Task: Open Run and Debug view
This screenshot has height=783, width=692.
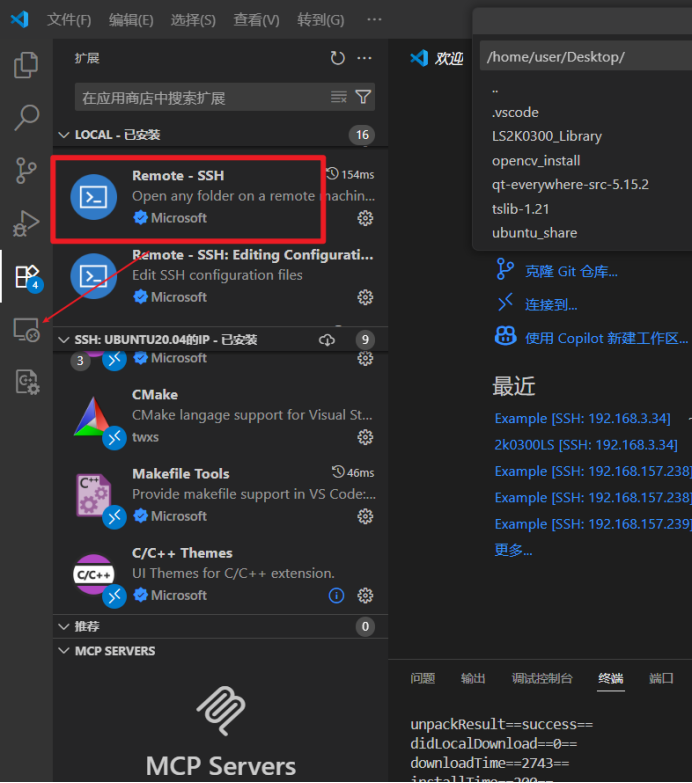Action: click(x=26, y=223)
